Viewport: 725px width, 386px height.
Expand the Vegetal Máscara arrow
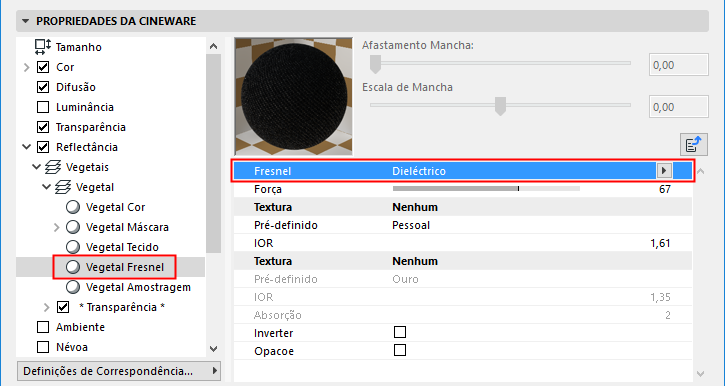(x=57, y=227)
